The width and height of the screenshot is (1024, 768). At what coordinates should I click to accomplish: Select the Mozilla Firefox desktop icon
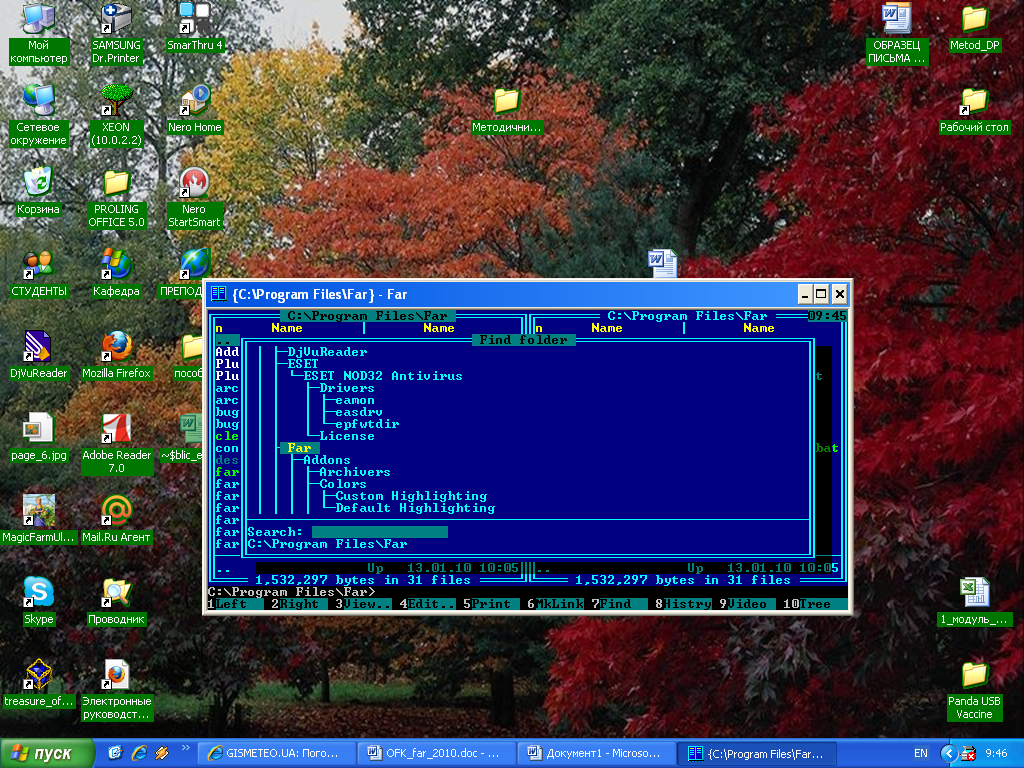pyautogui.click(x=116, y=357)
